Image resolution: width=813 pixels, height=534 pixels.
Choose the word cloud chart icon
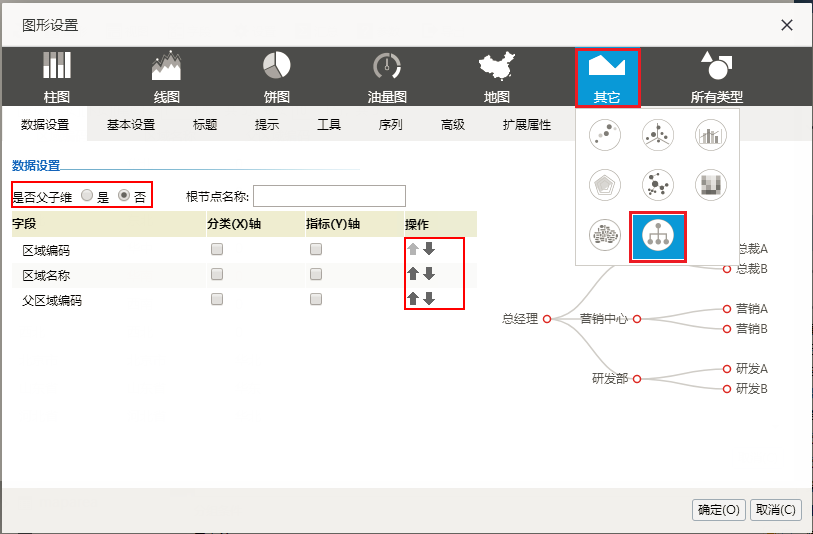coord(605,235)
